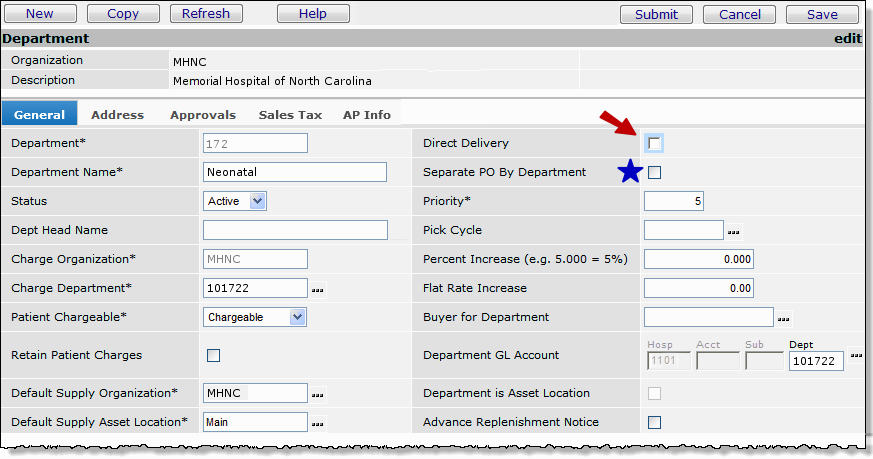Click the Refresh button
Viewport: 873px width, 459px height.
click(206, 14)
